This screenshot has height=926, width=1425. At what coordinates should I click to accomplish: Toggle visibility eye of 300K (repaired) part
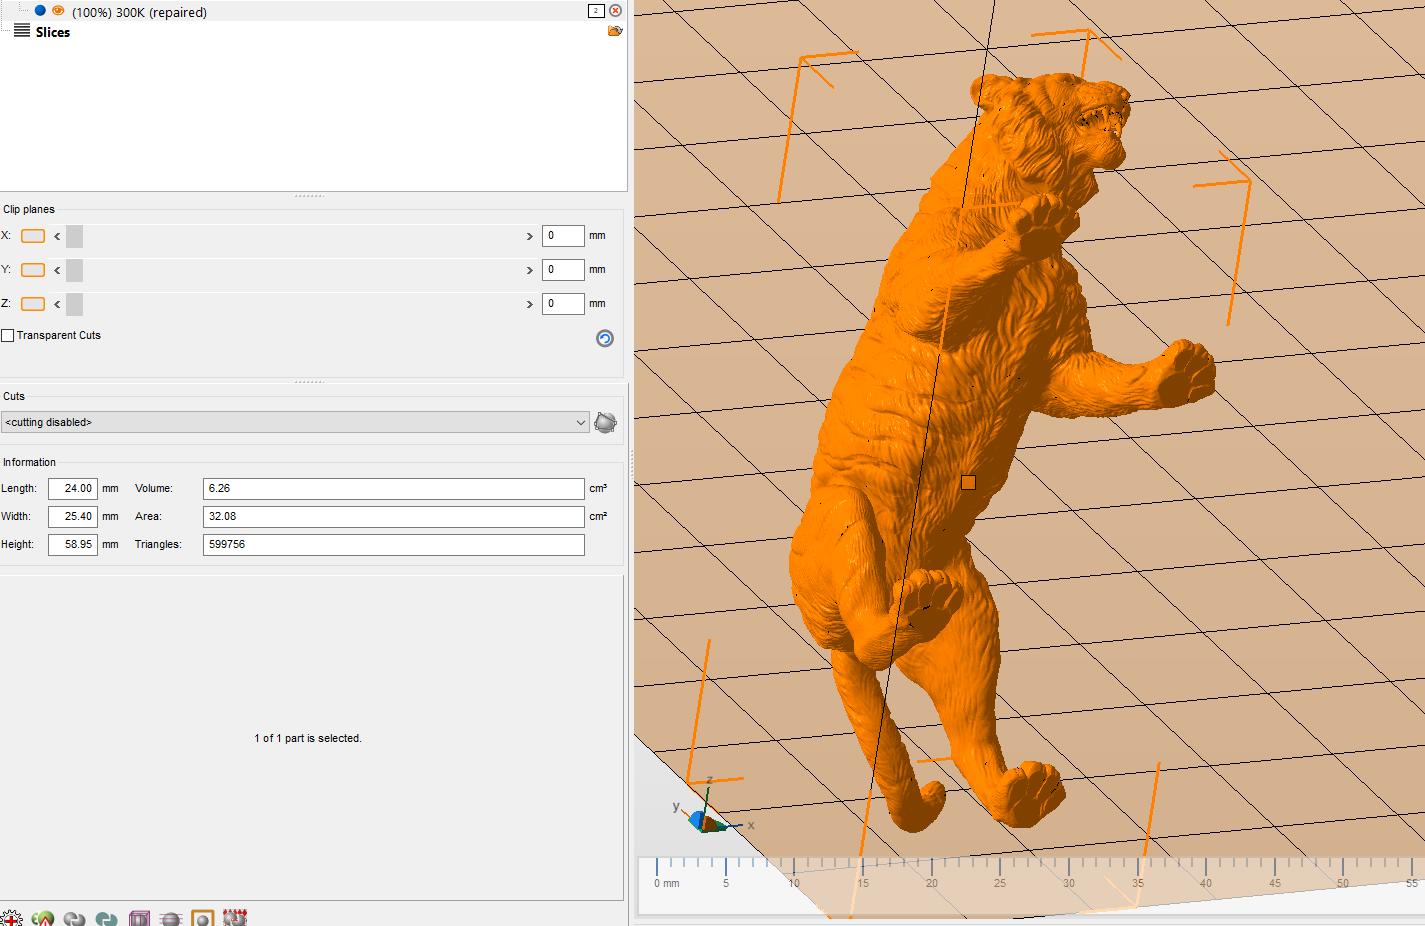pyautogui.click(x=58, y=11)
